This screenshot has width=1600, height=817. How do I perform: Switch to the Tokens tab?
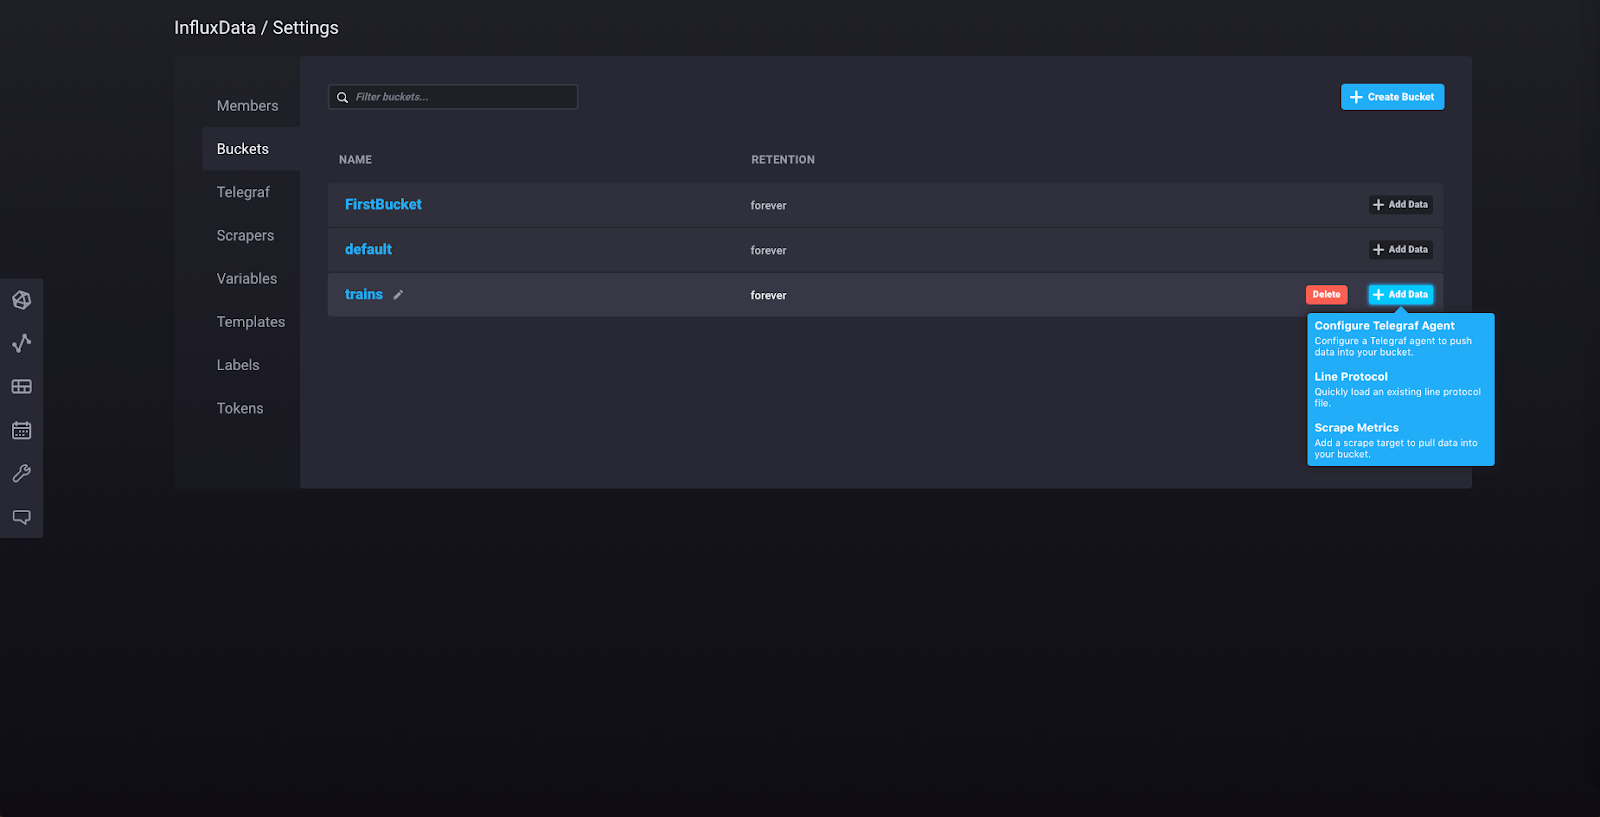[x=240, y=408]
